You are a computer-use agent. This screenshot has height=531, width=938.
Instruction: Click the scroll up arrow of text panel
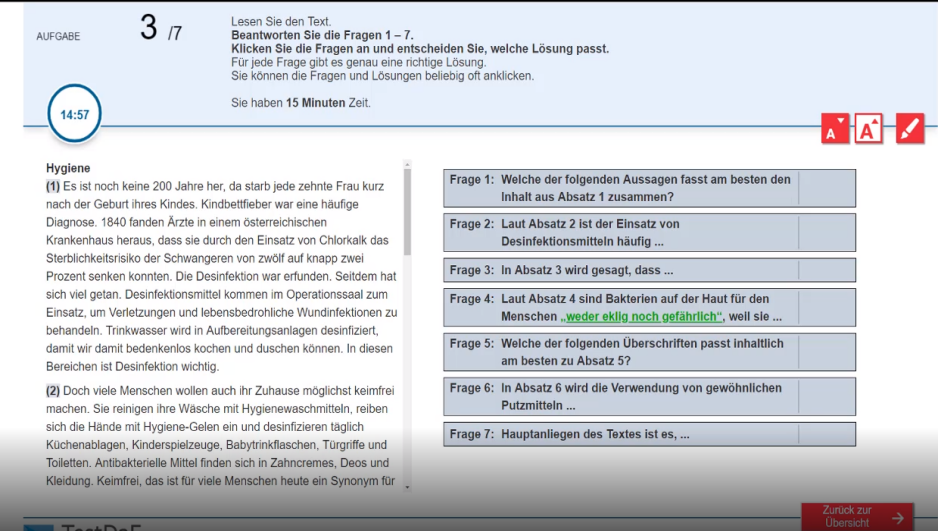407,164
